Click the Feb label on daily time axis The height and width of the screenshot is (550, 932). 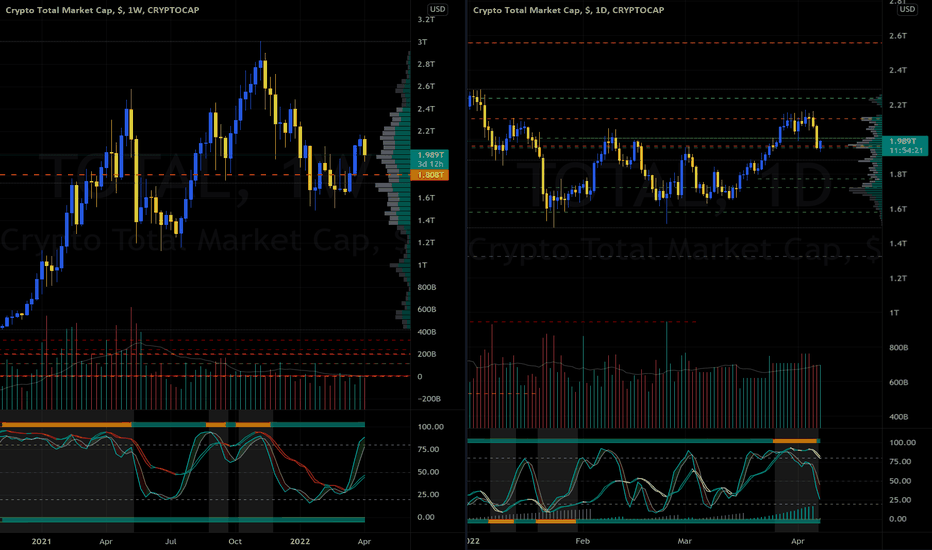582,541
